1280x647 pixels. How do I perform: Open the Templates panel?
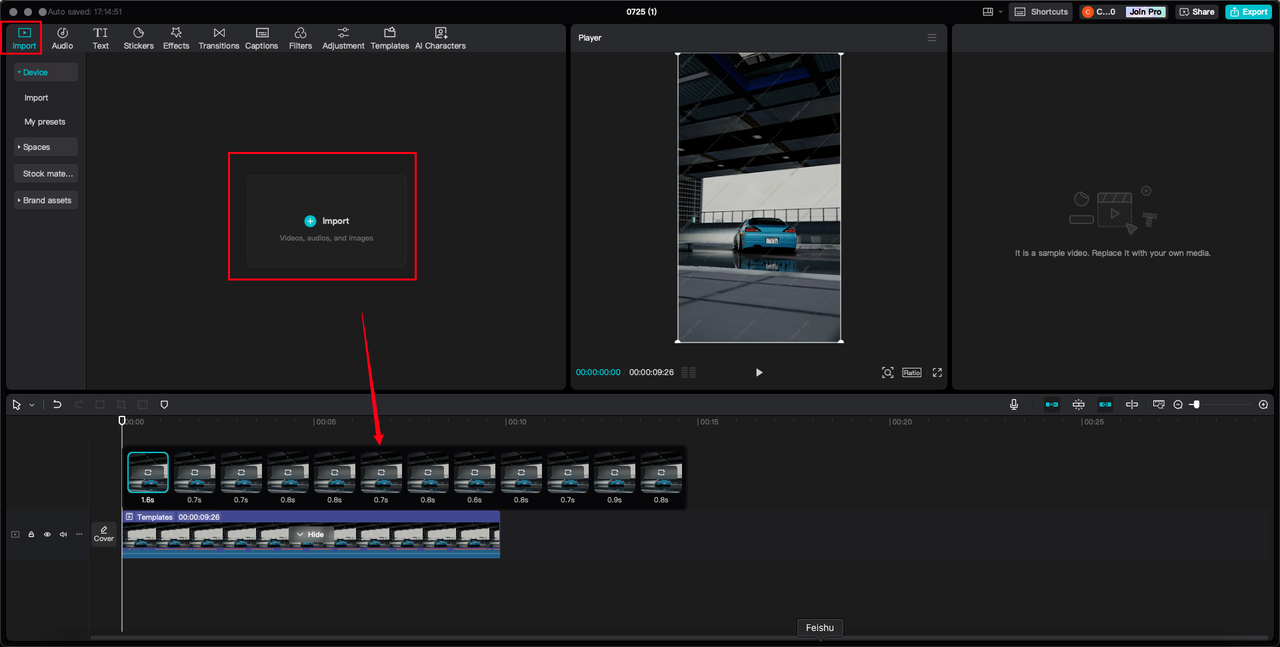390,38
